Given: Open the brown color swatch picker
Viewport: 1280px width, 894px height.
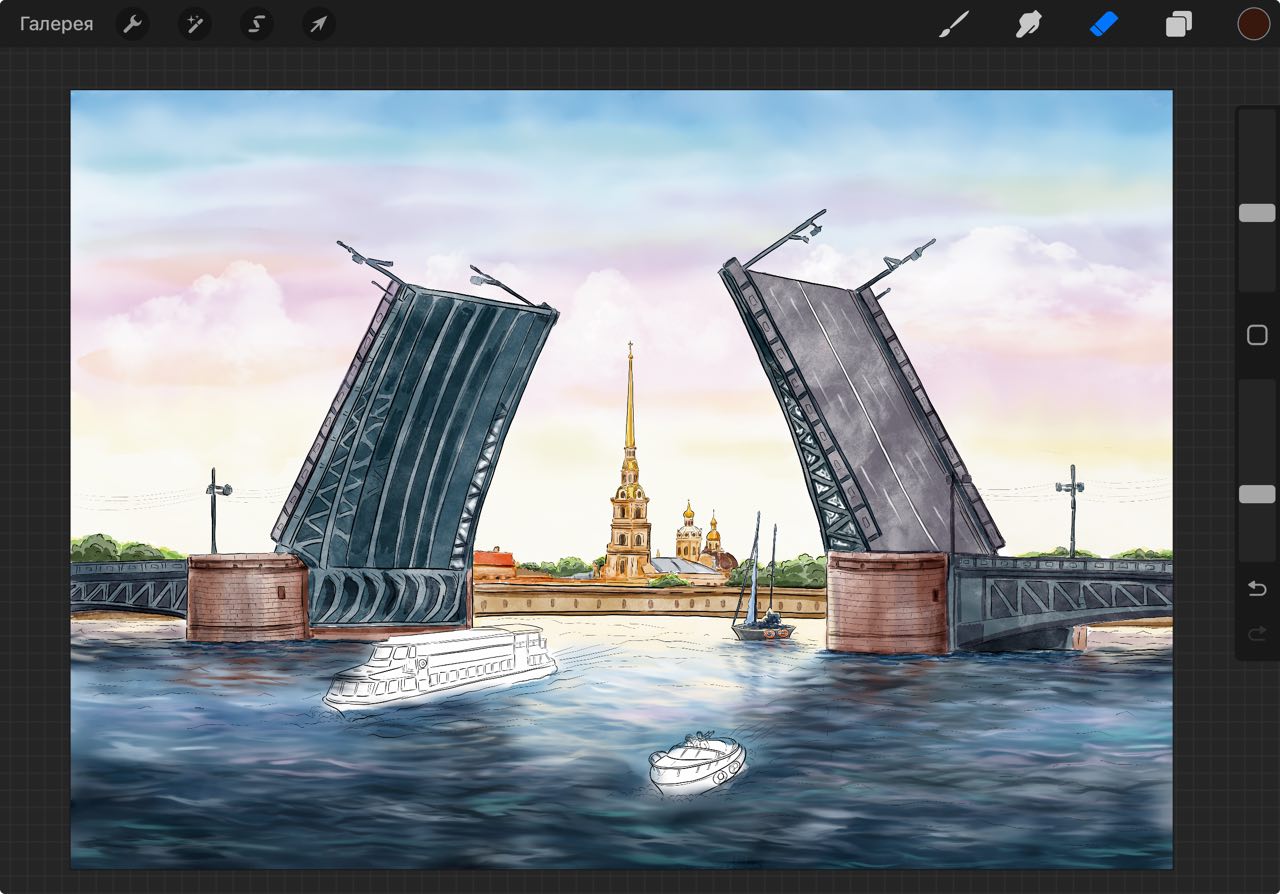Looking at the screenshot, I should (x=1253, y=24).
